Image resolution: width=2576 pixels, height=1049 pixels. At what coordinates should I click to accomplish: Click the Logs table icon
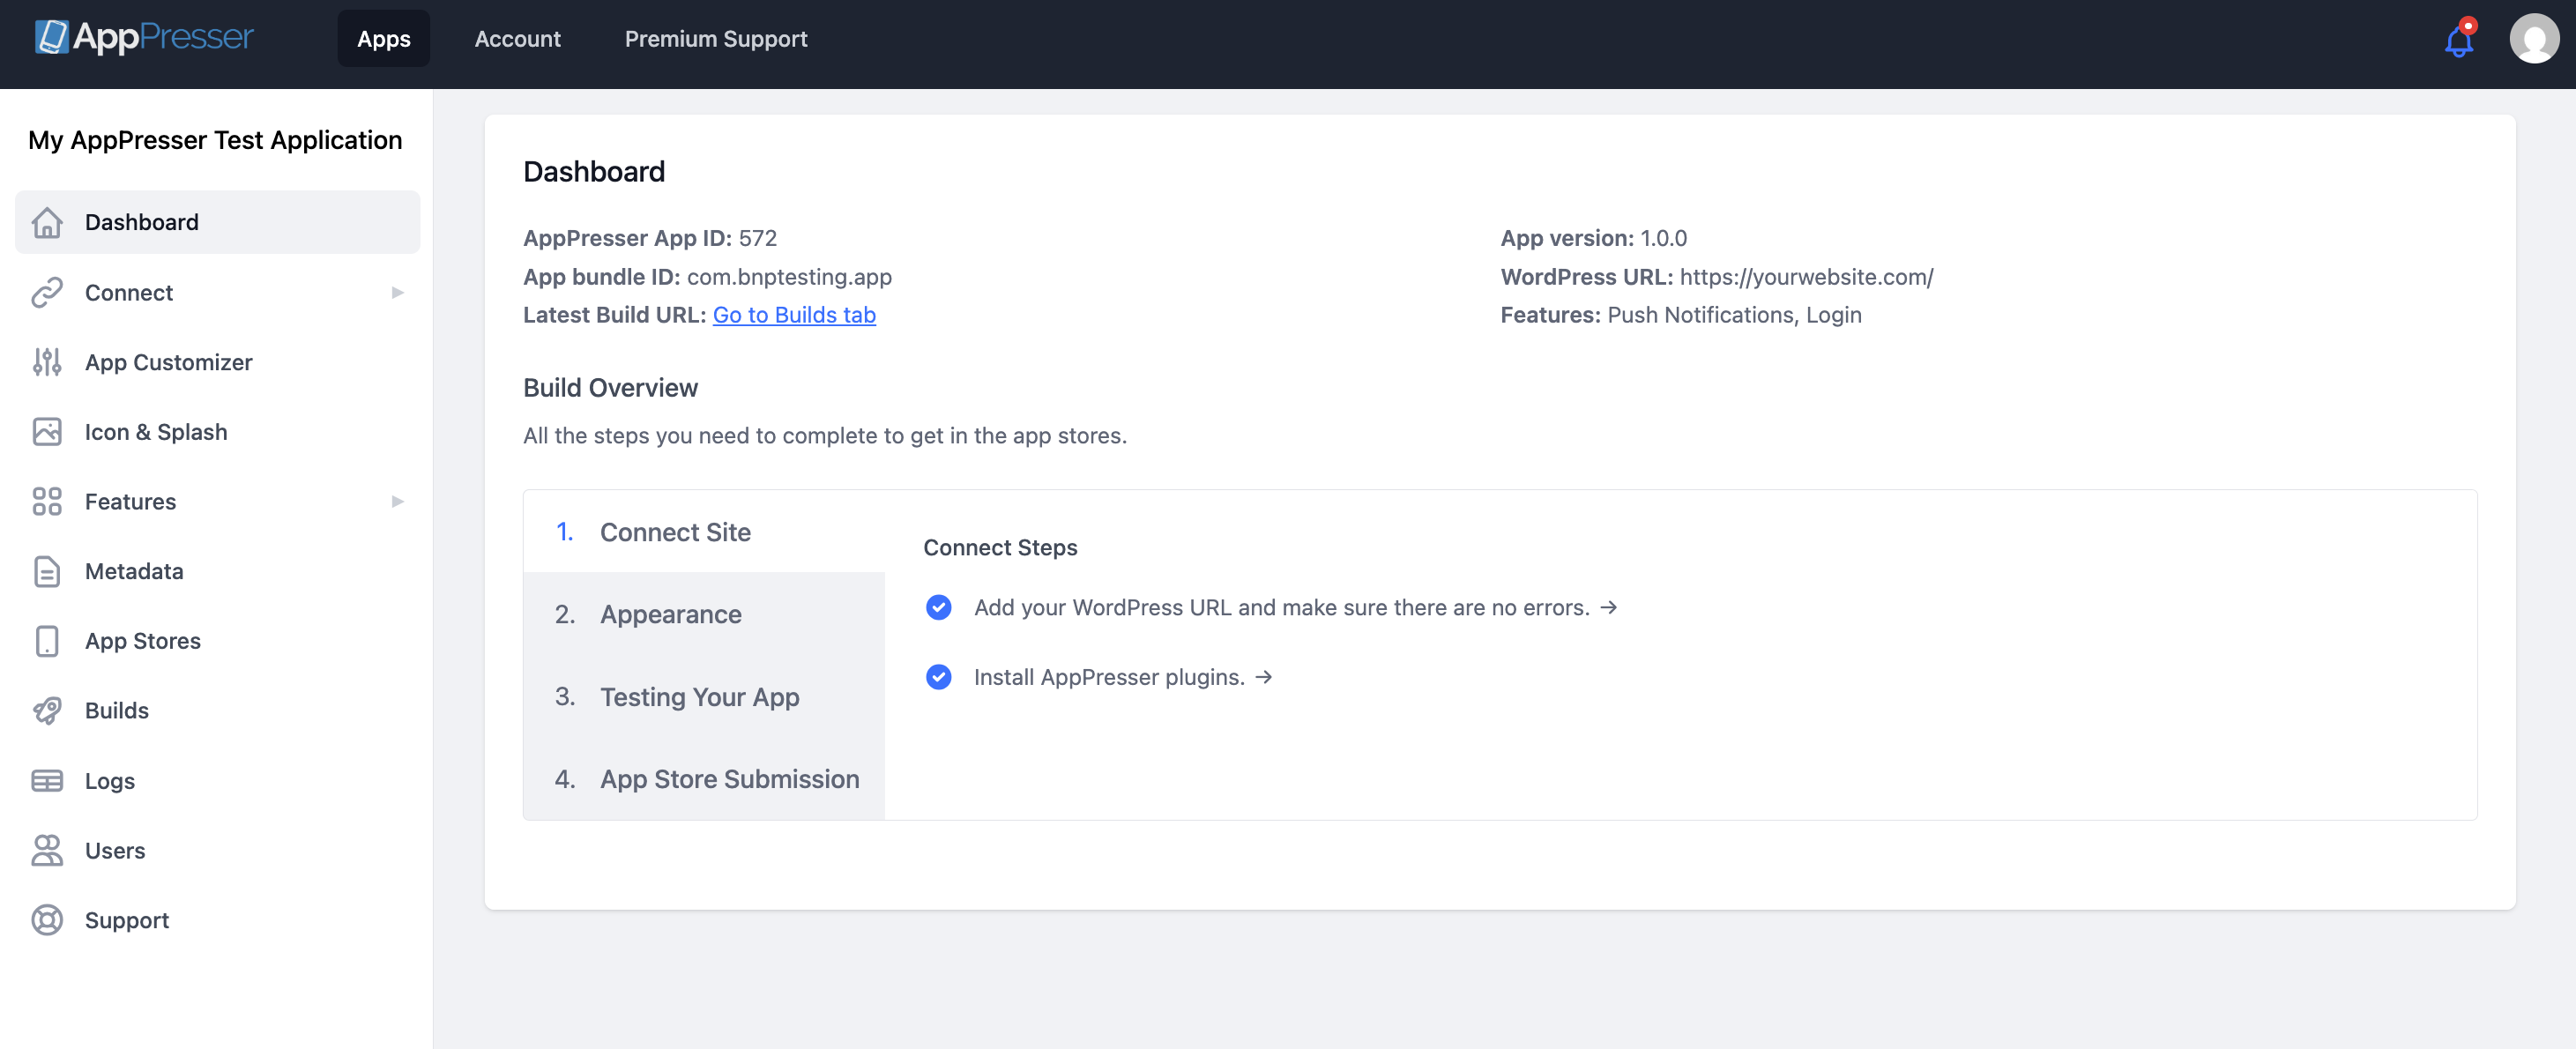(x=47, y=780)
